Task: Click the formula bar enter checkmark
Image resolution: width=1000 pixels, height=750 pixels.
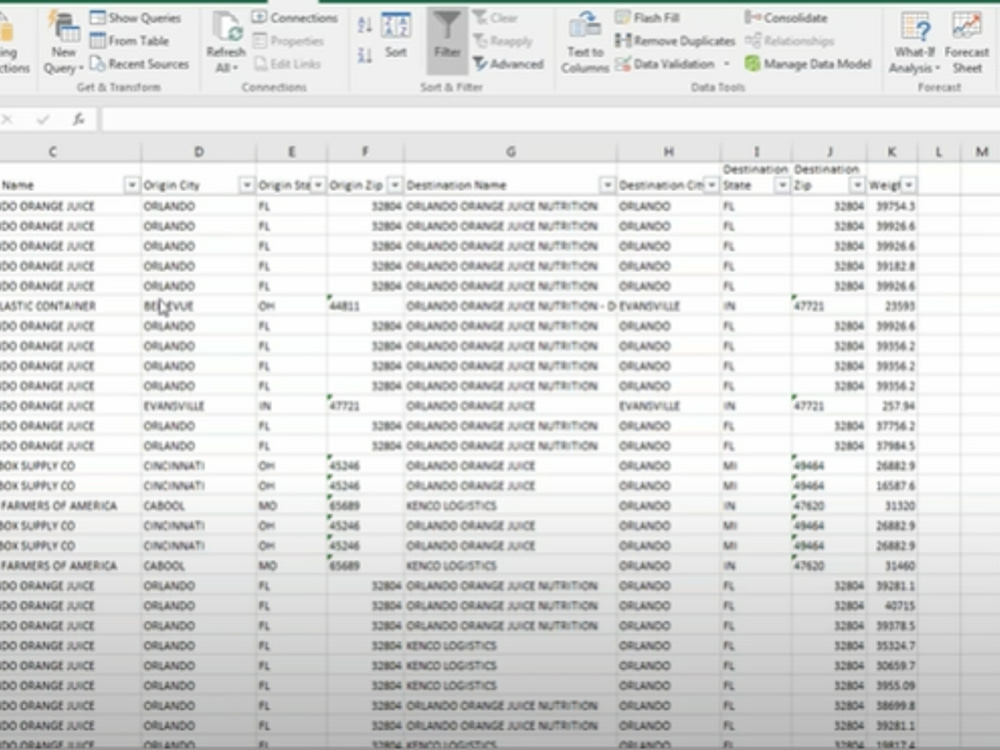Action: pos(43,119)
